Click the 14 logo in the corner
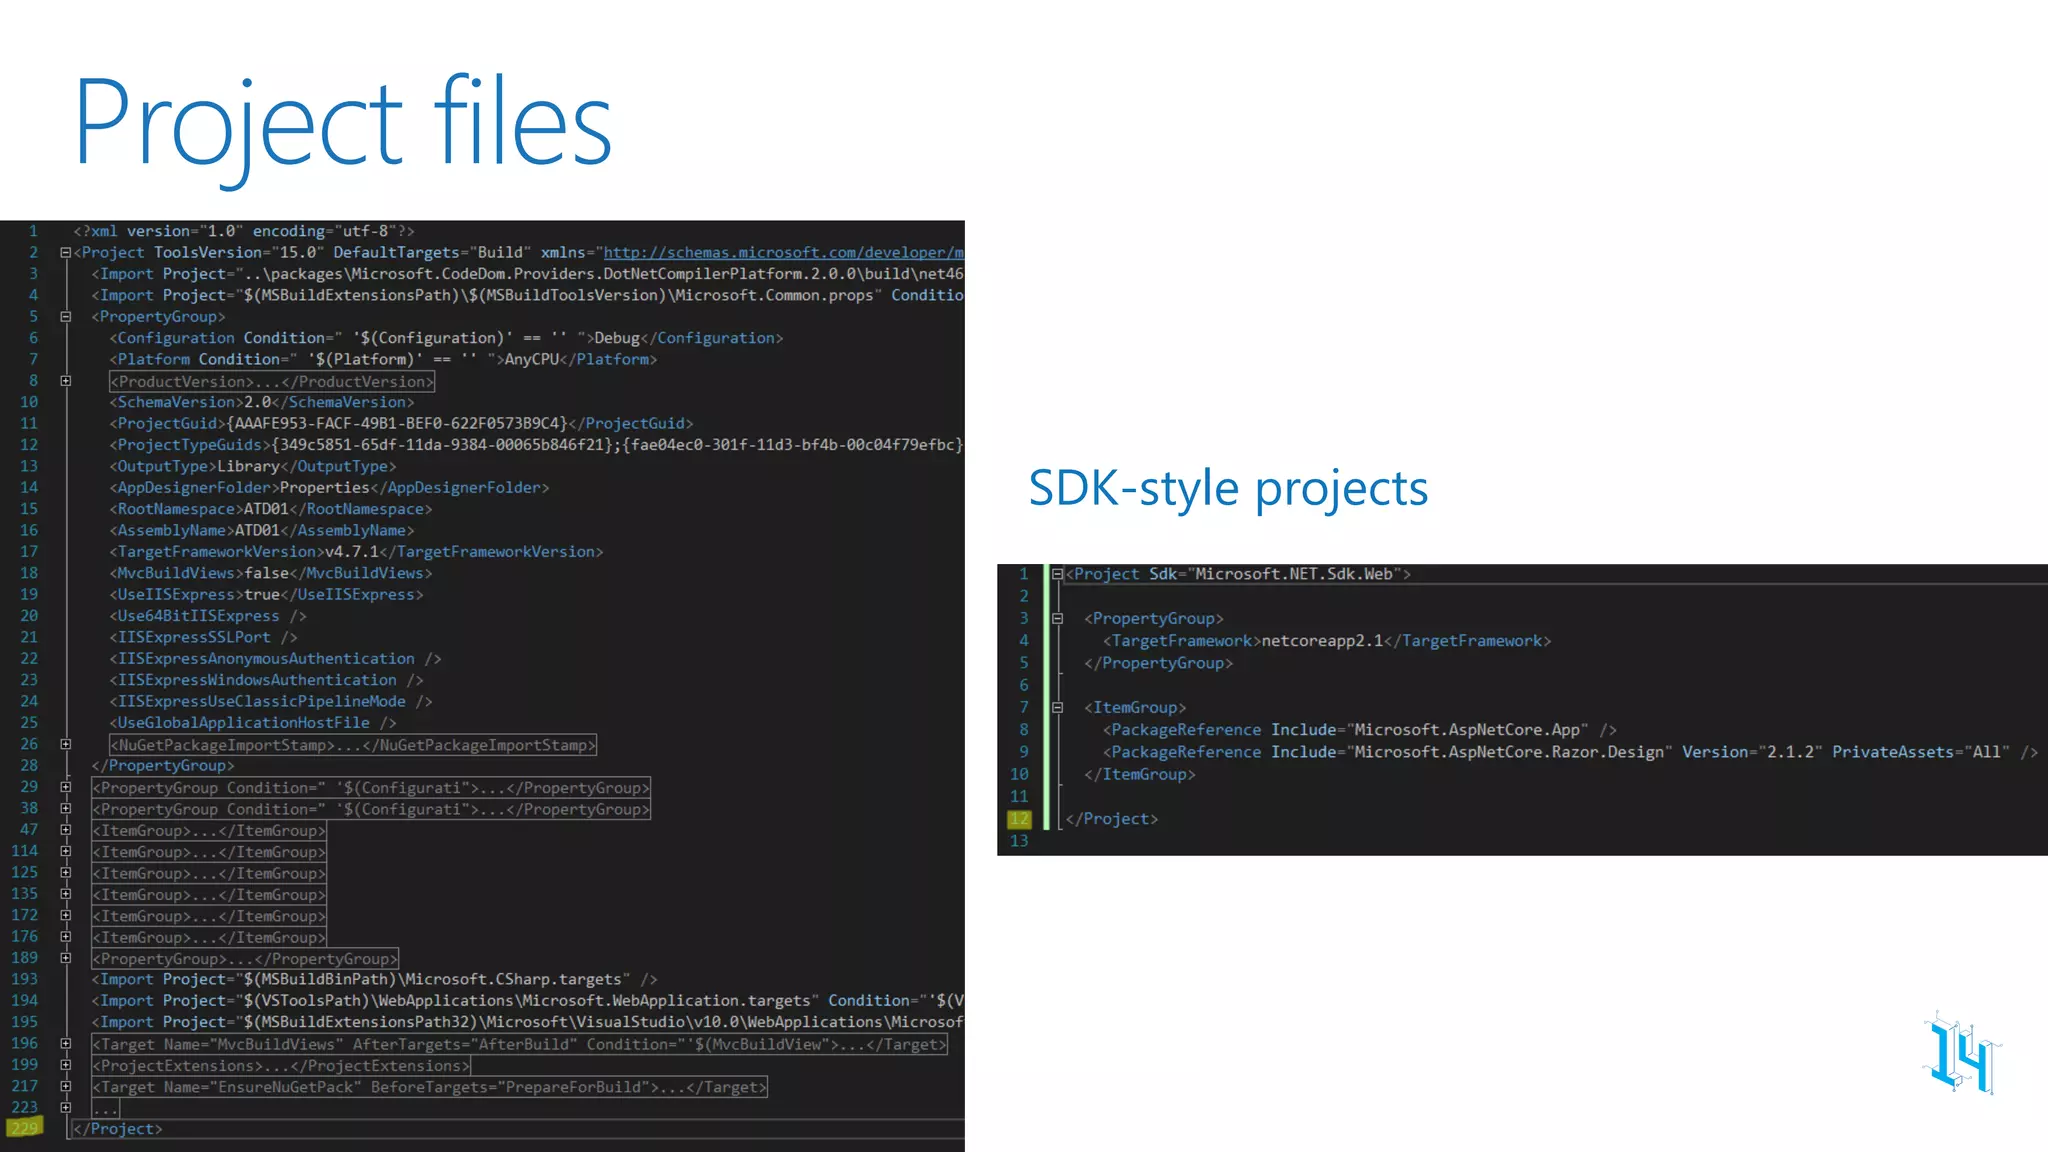Image resolution: width=2048 pixels, height=1152 pixels. [x=1960, y=1055]
